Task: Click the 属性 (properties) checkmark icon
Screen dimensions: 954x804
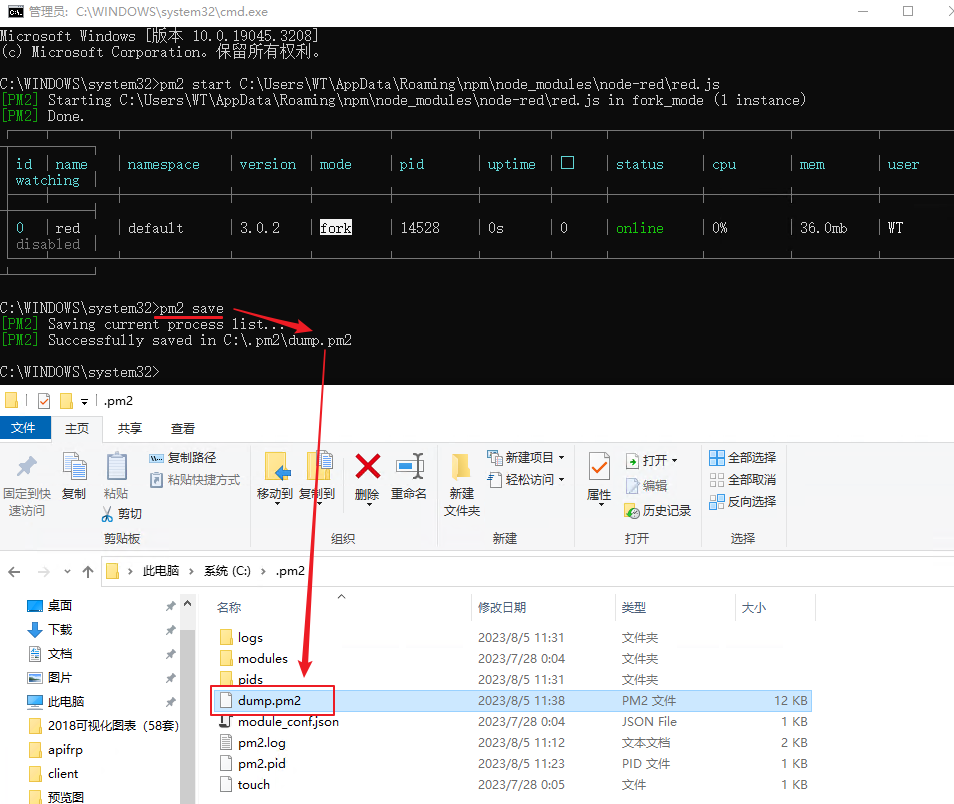Action: pyautogui.click(x=599, y=467)
